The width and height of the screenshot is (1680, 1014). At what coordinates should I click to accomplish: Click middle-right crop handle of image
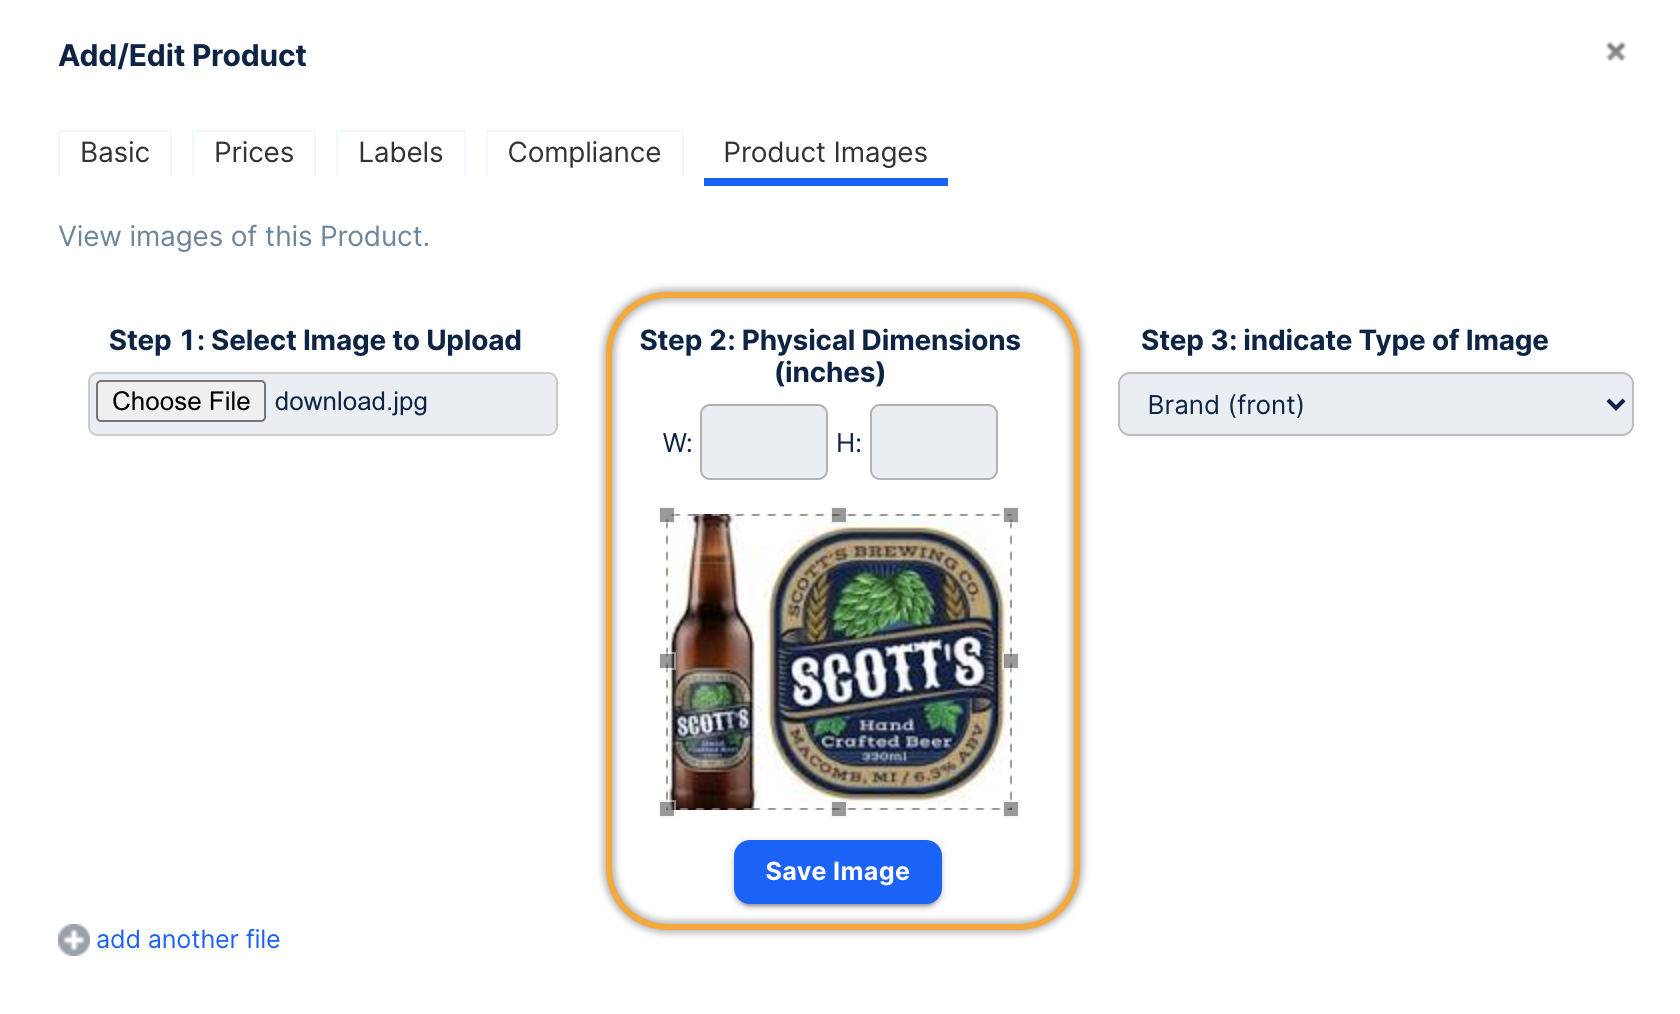tap(1011, 661)
